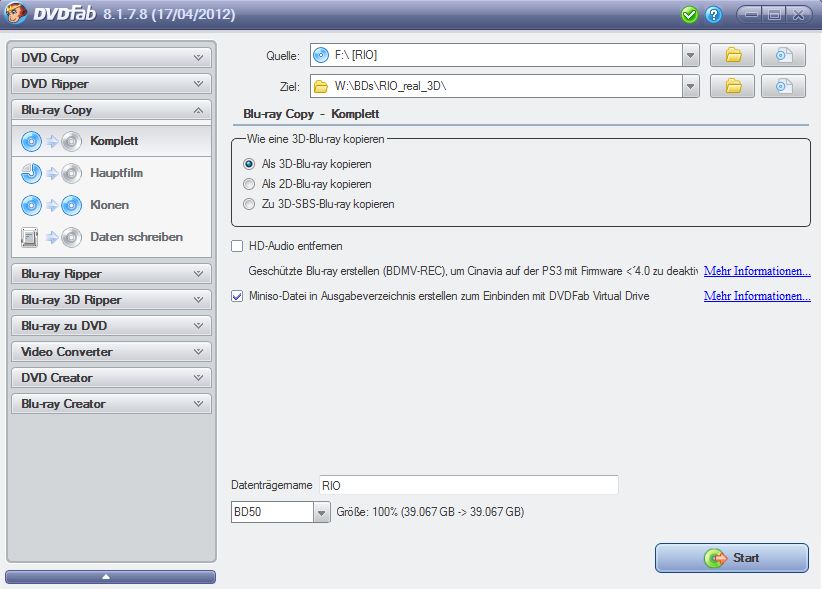Collapse sidebar with bottom arrow bar

(x=111, y=576)
